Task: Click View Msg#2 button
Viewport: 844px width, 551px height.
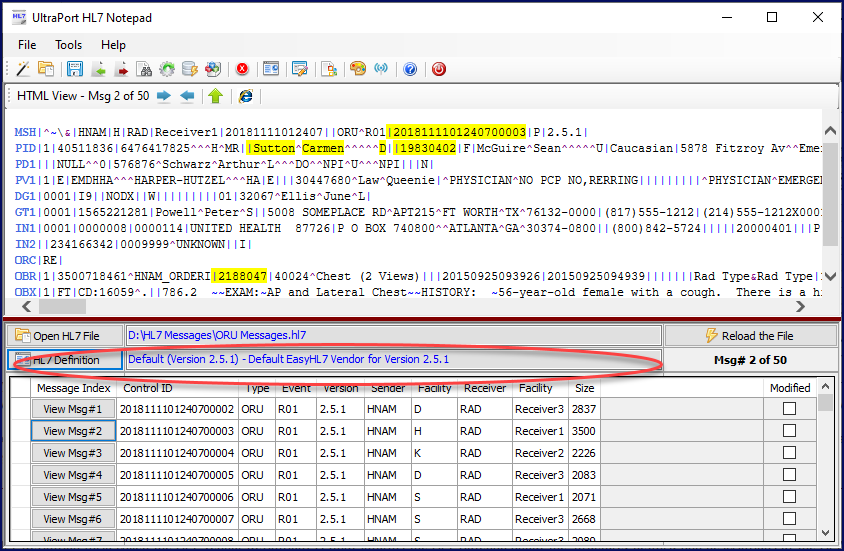Action: [x=73, y=431]
